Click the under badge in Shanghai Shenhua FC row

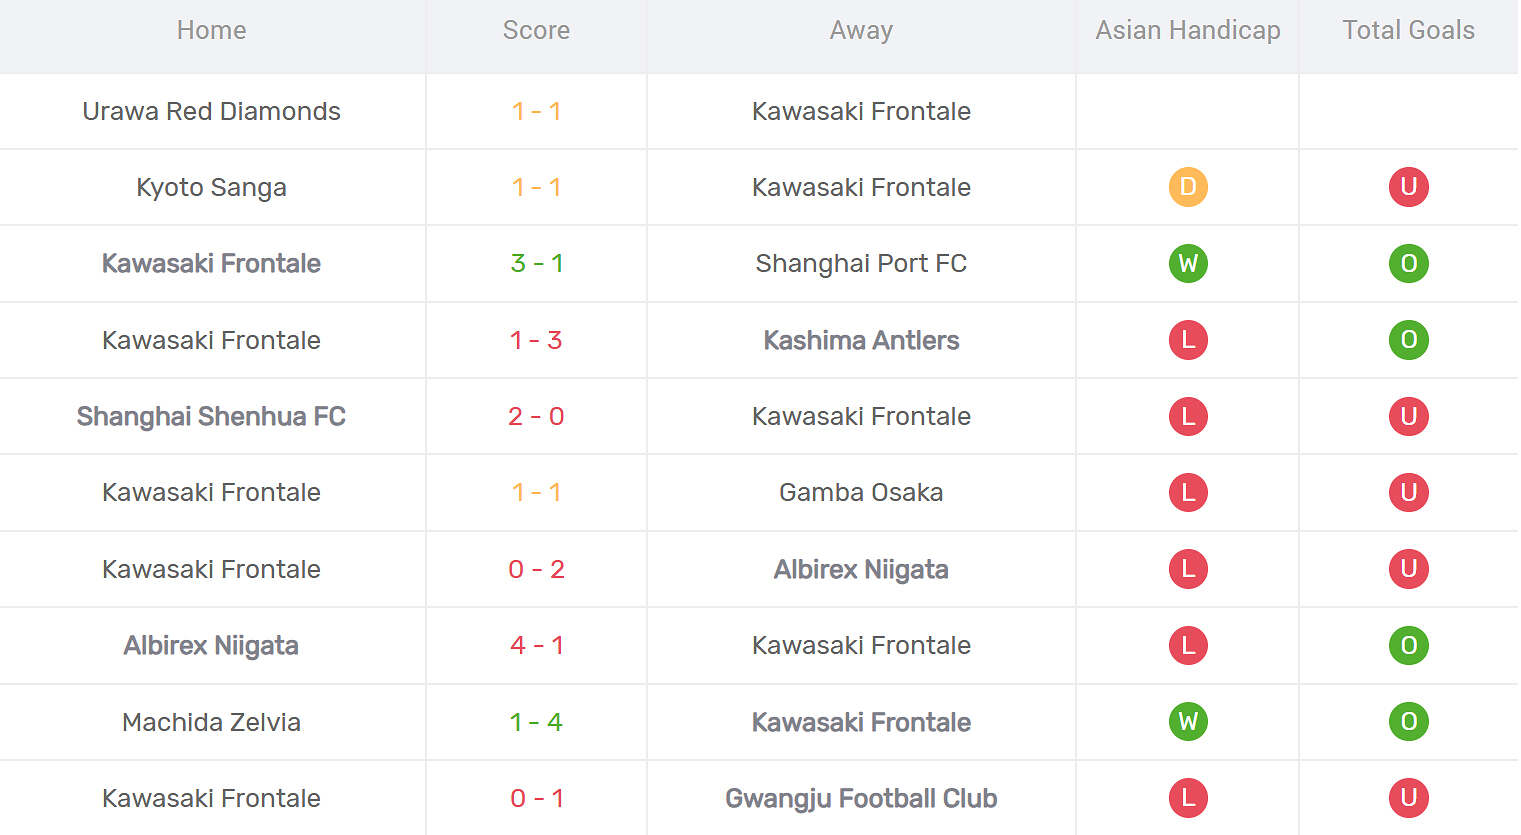[x=1408, y=416]
